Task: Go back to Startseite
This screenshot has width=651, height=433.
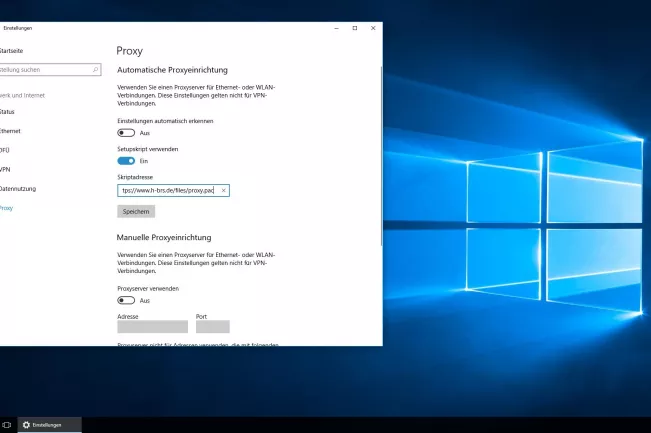Action: [12, 49]
